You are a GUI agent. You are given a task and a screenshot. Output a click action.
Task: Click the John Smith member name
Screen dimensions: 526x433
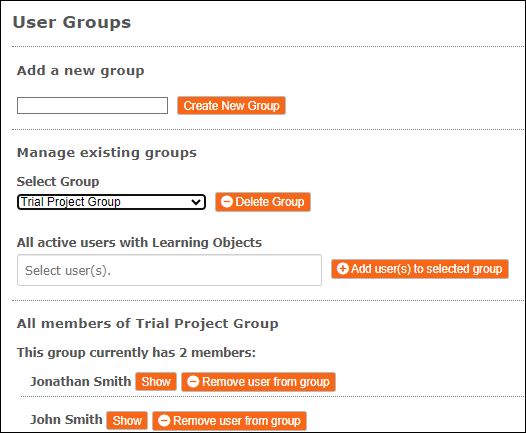[x=66, y=420]
